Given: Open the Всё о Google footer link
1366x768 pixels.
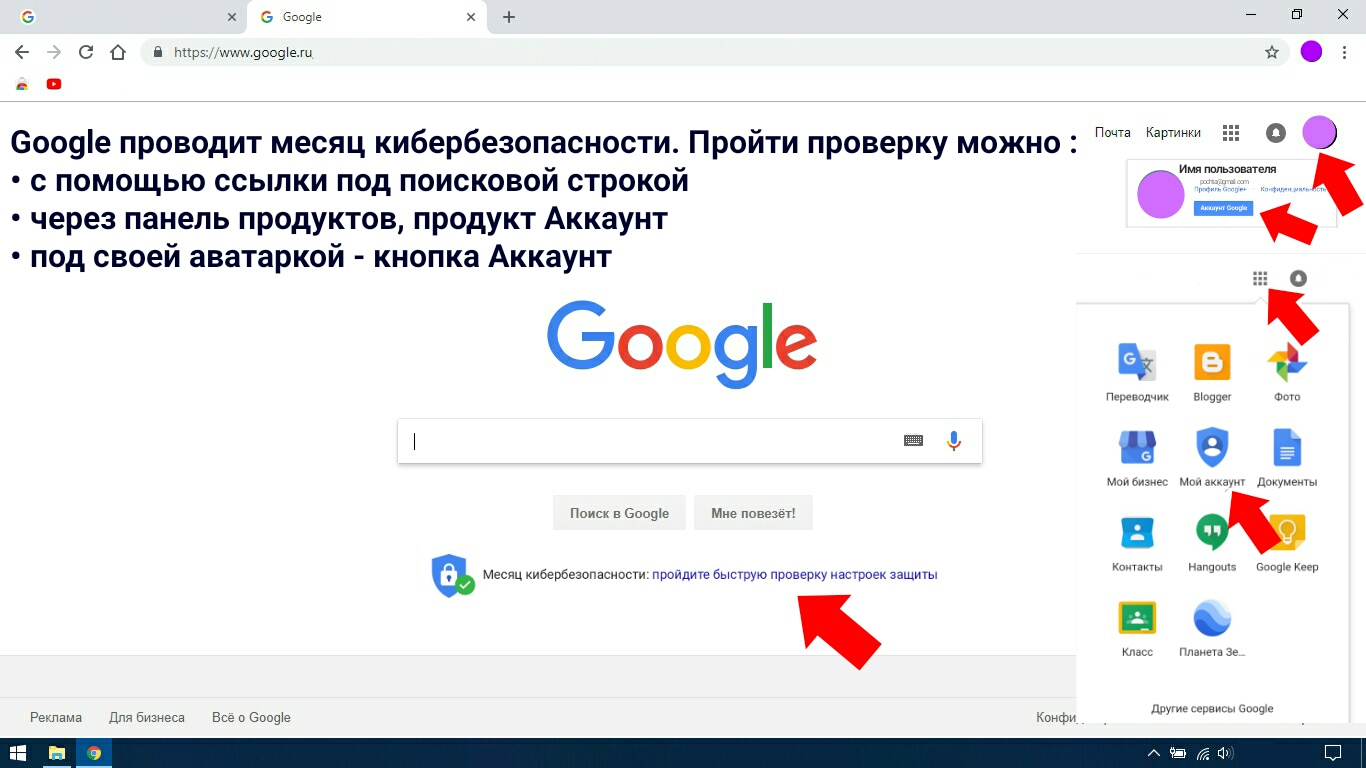Looking at the screenshot, I should [x=251, y=717].
